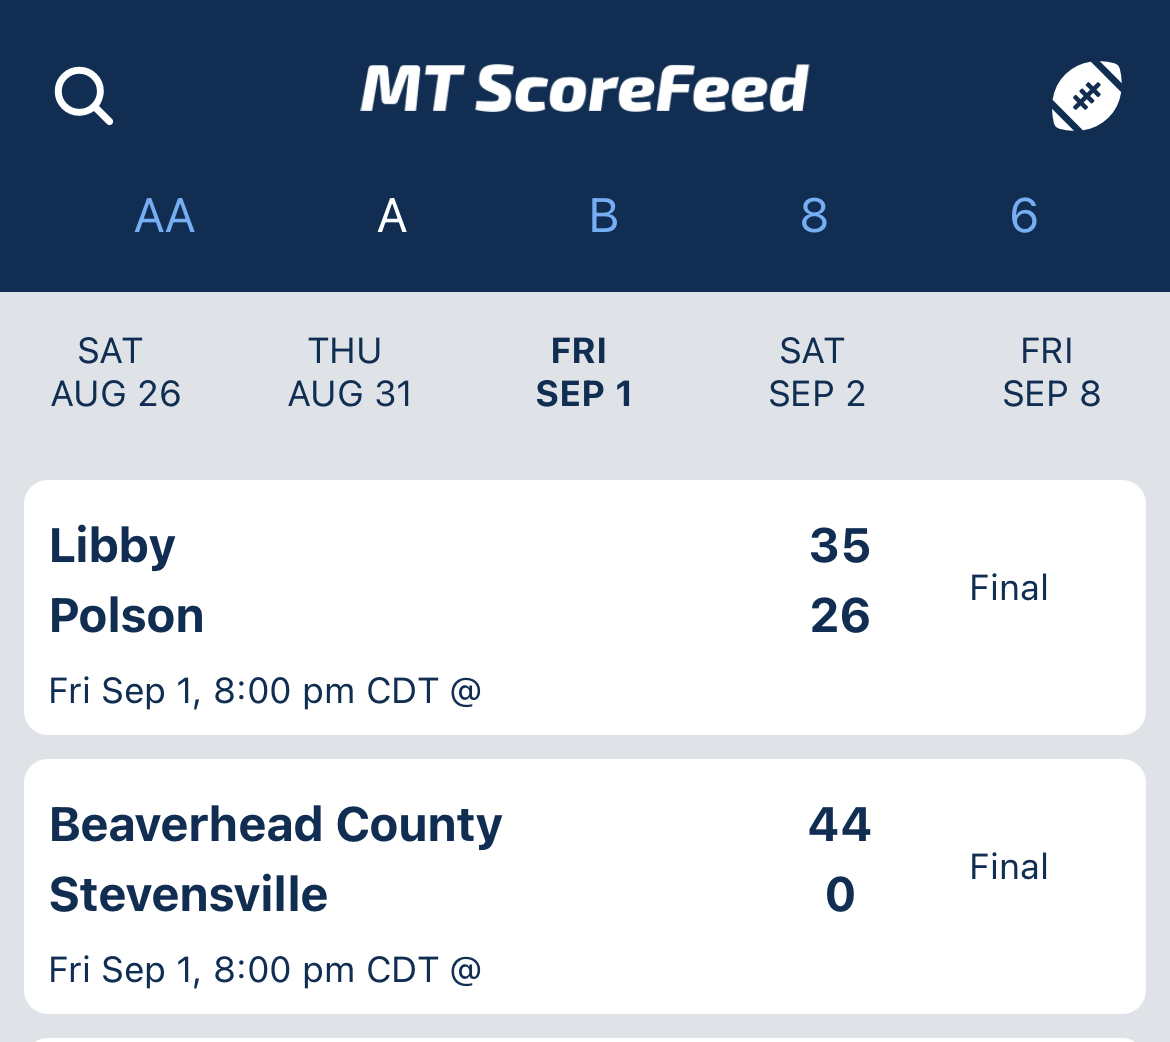The width and height of the screenshot is (1170, 1042).
Task: Tap the Beaverhead County team name
Action: [275, 825]
